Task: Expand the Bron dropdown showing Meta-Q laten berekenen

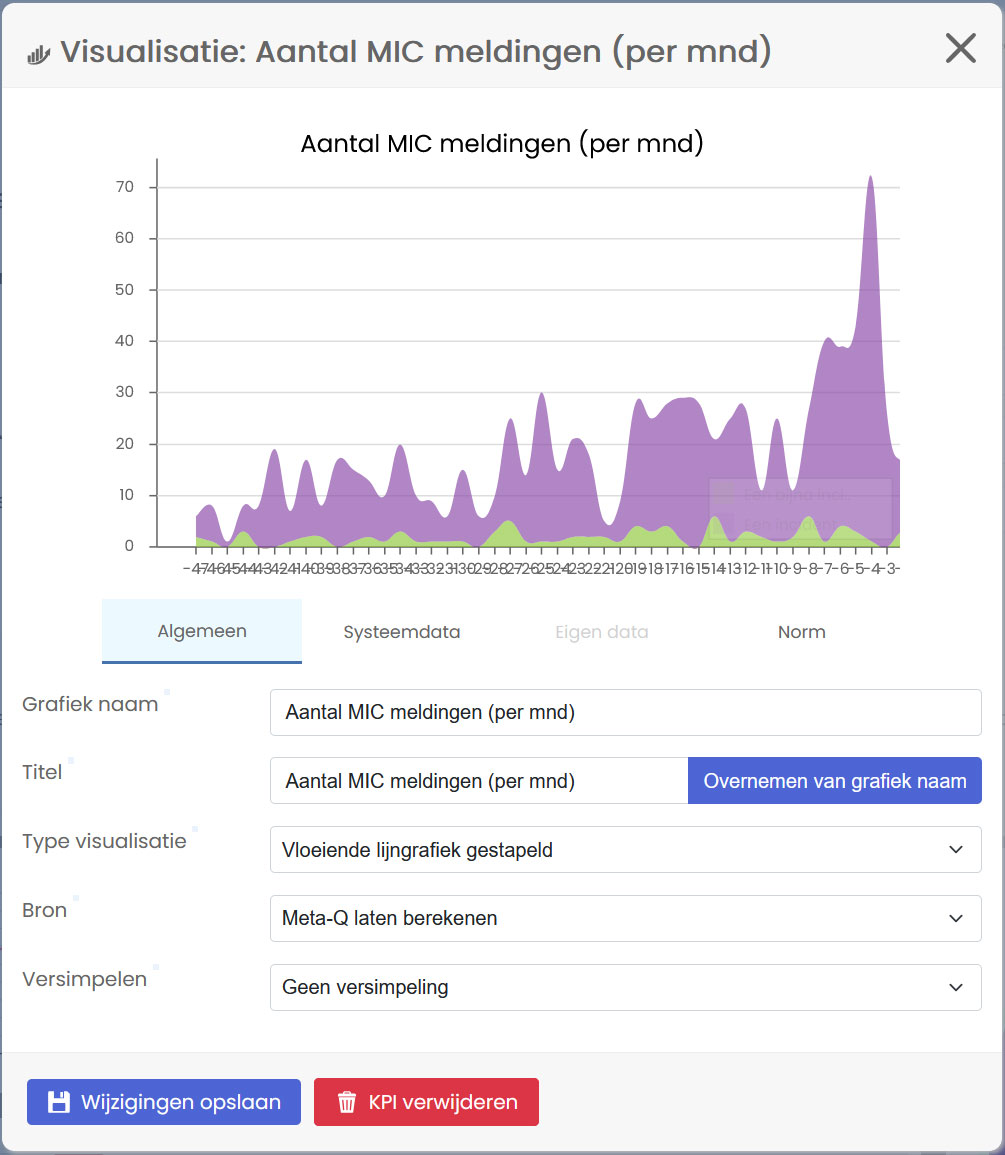Action: [x=626, y=918]
